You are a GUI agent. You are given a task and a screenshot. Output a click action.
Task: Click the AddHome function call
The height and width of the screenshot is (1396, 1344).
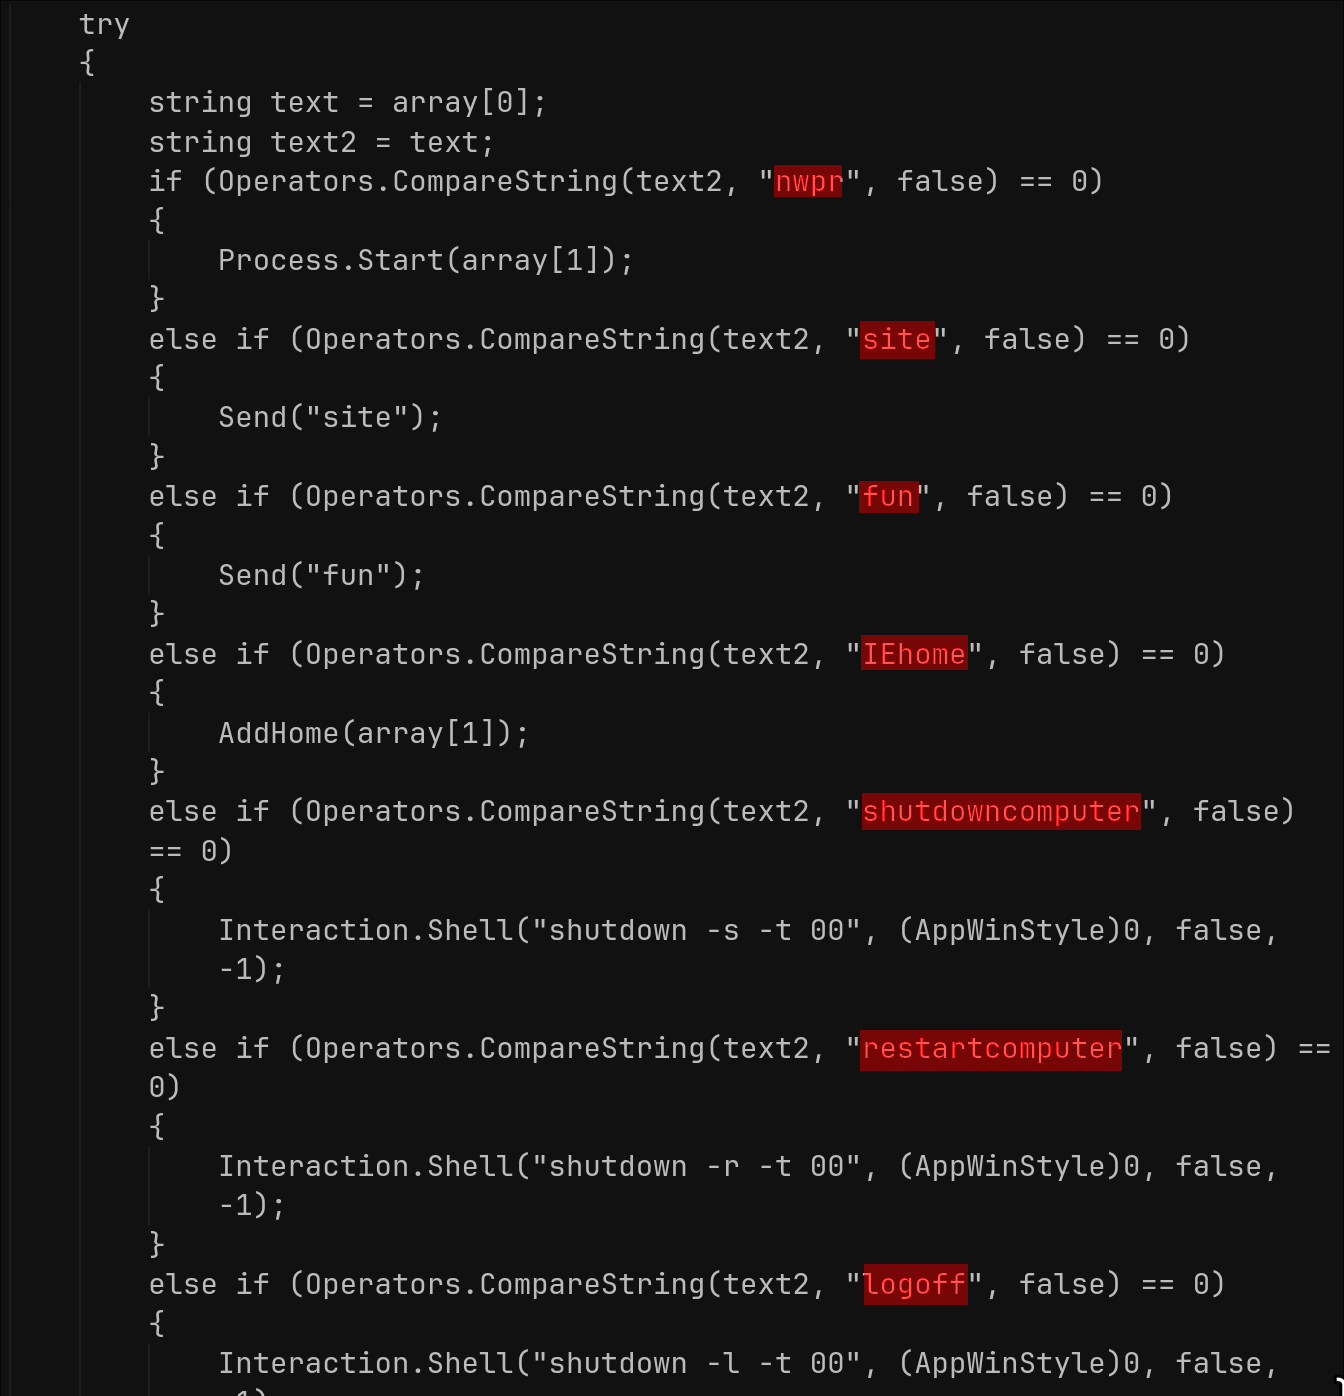click(x=279, y=734)
